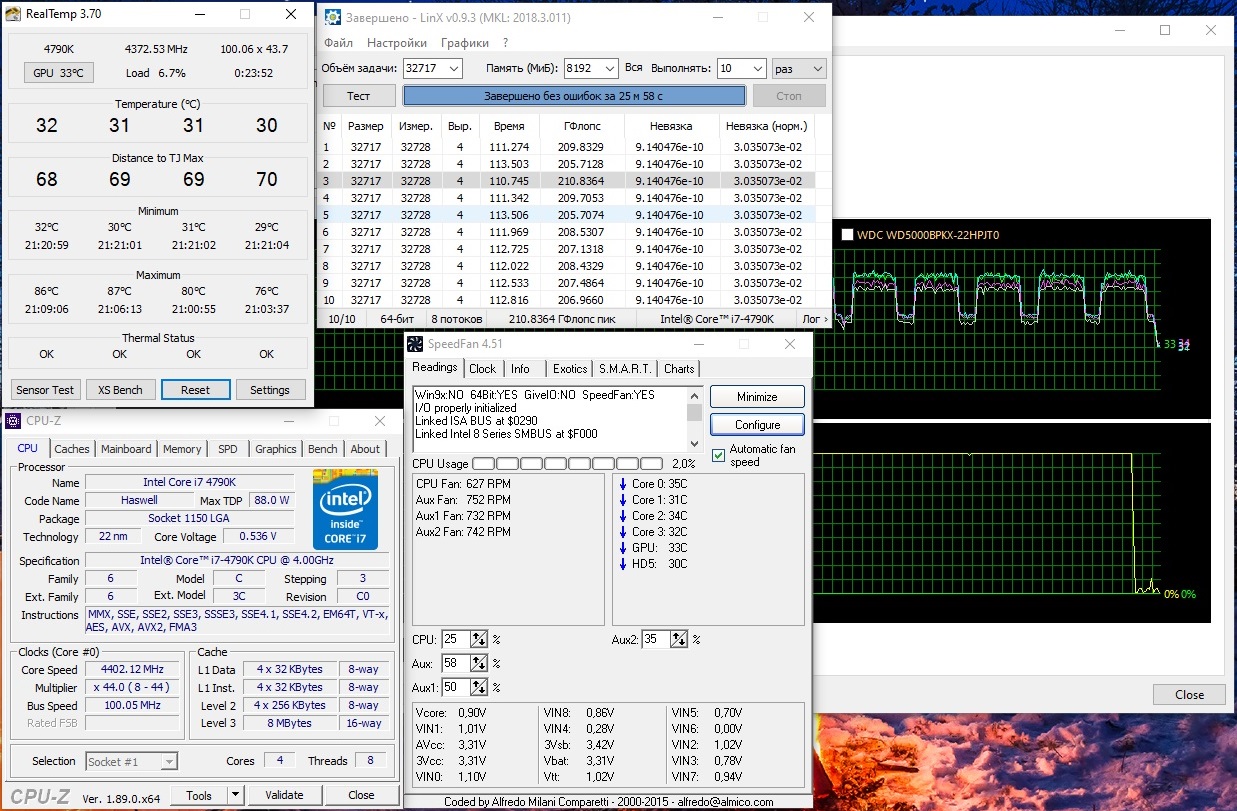Viewport: 1237px width, 811px height.
Task: Click the CPU-Z title bar icon
Action: click(x=12, y=422)
